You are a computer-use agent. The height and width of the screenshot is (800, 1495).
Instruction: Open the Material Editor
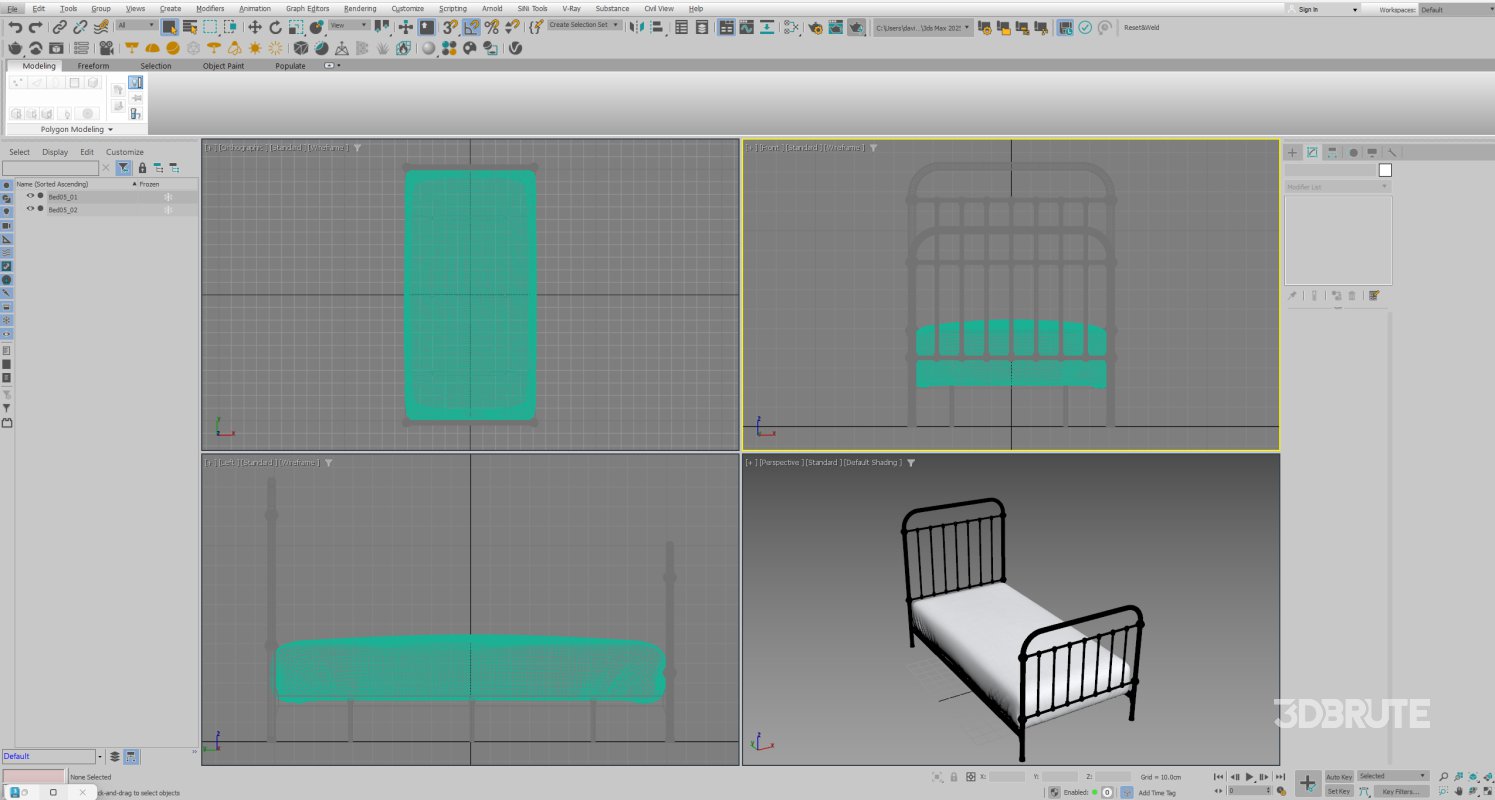pyautogui.click(x=790, y=27)
